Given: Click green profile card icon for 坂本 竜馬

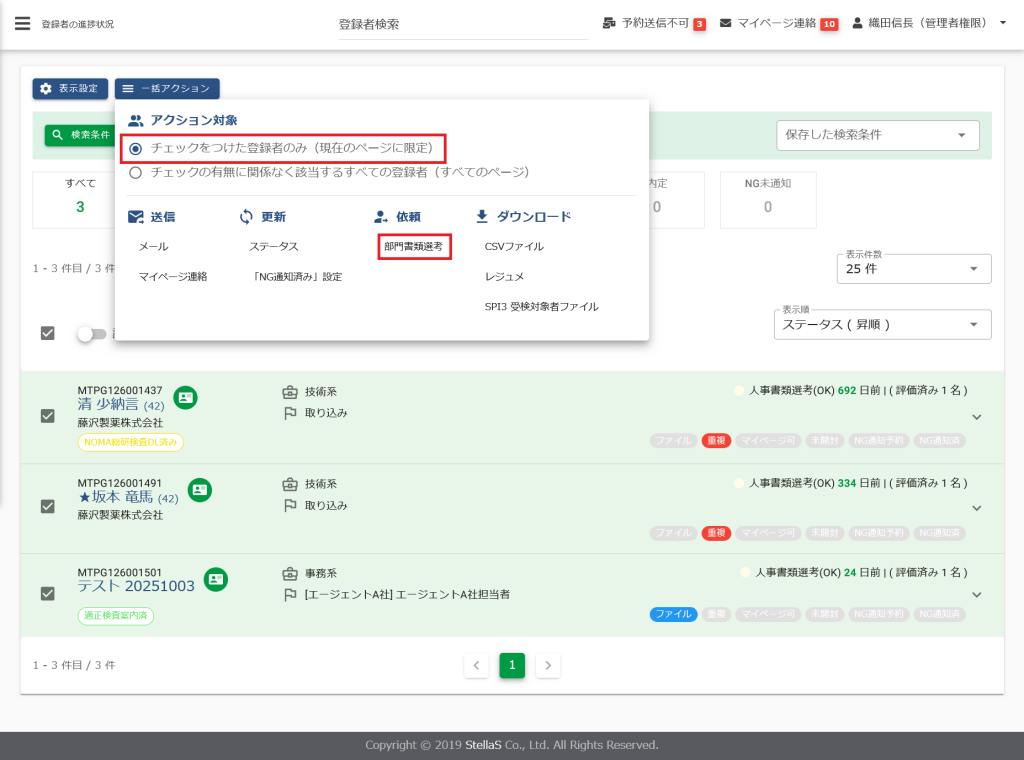Looking at the screenshot, I should pyautogui.click(x=200, y=490).
